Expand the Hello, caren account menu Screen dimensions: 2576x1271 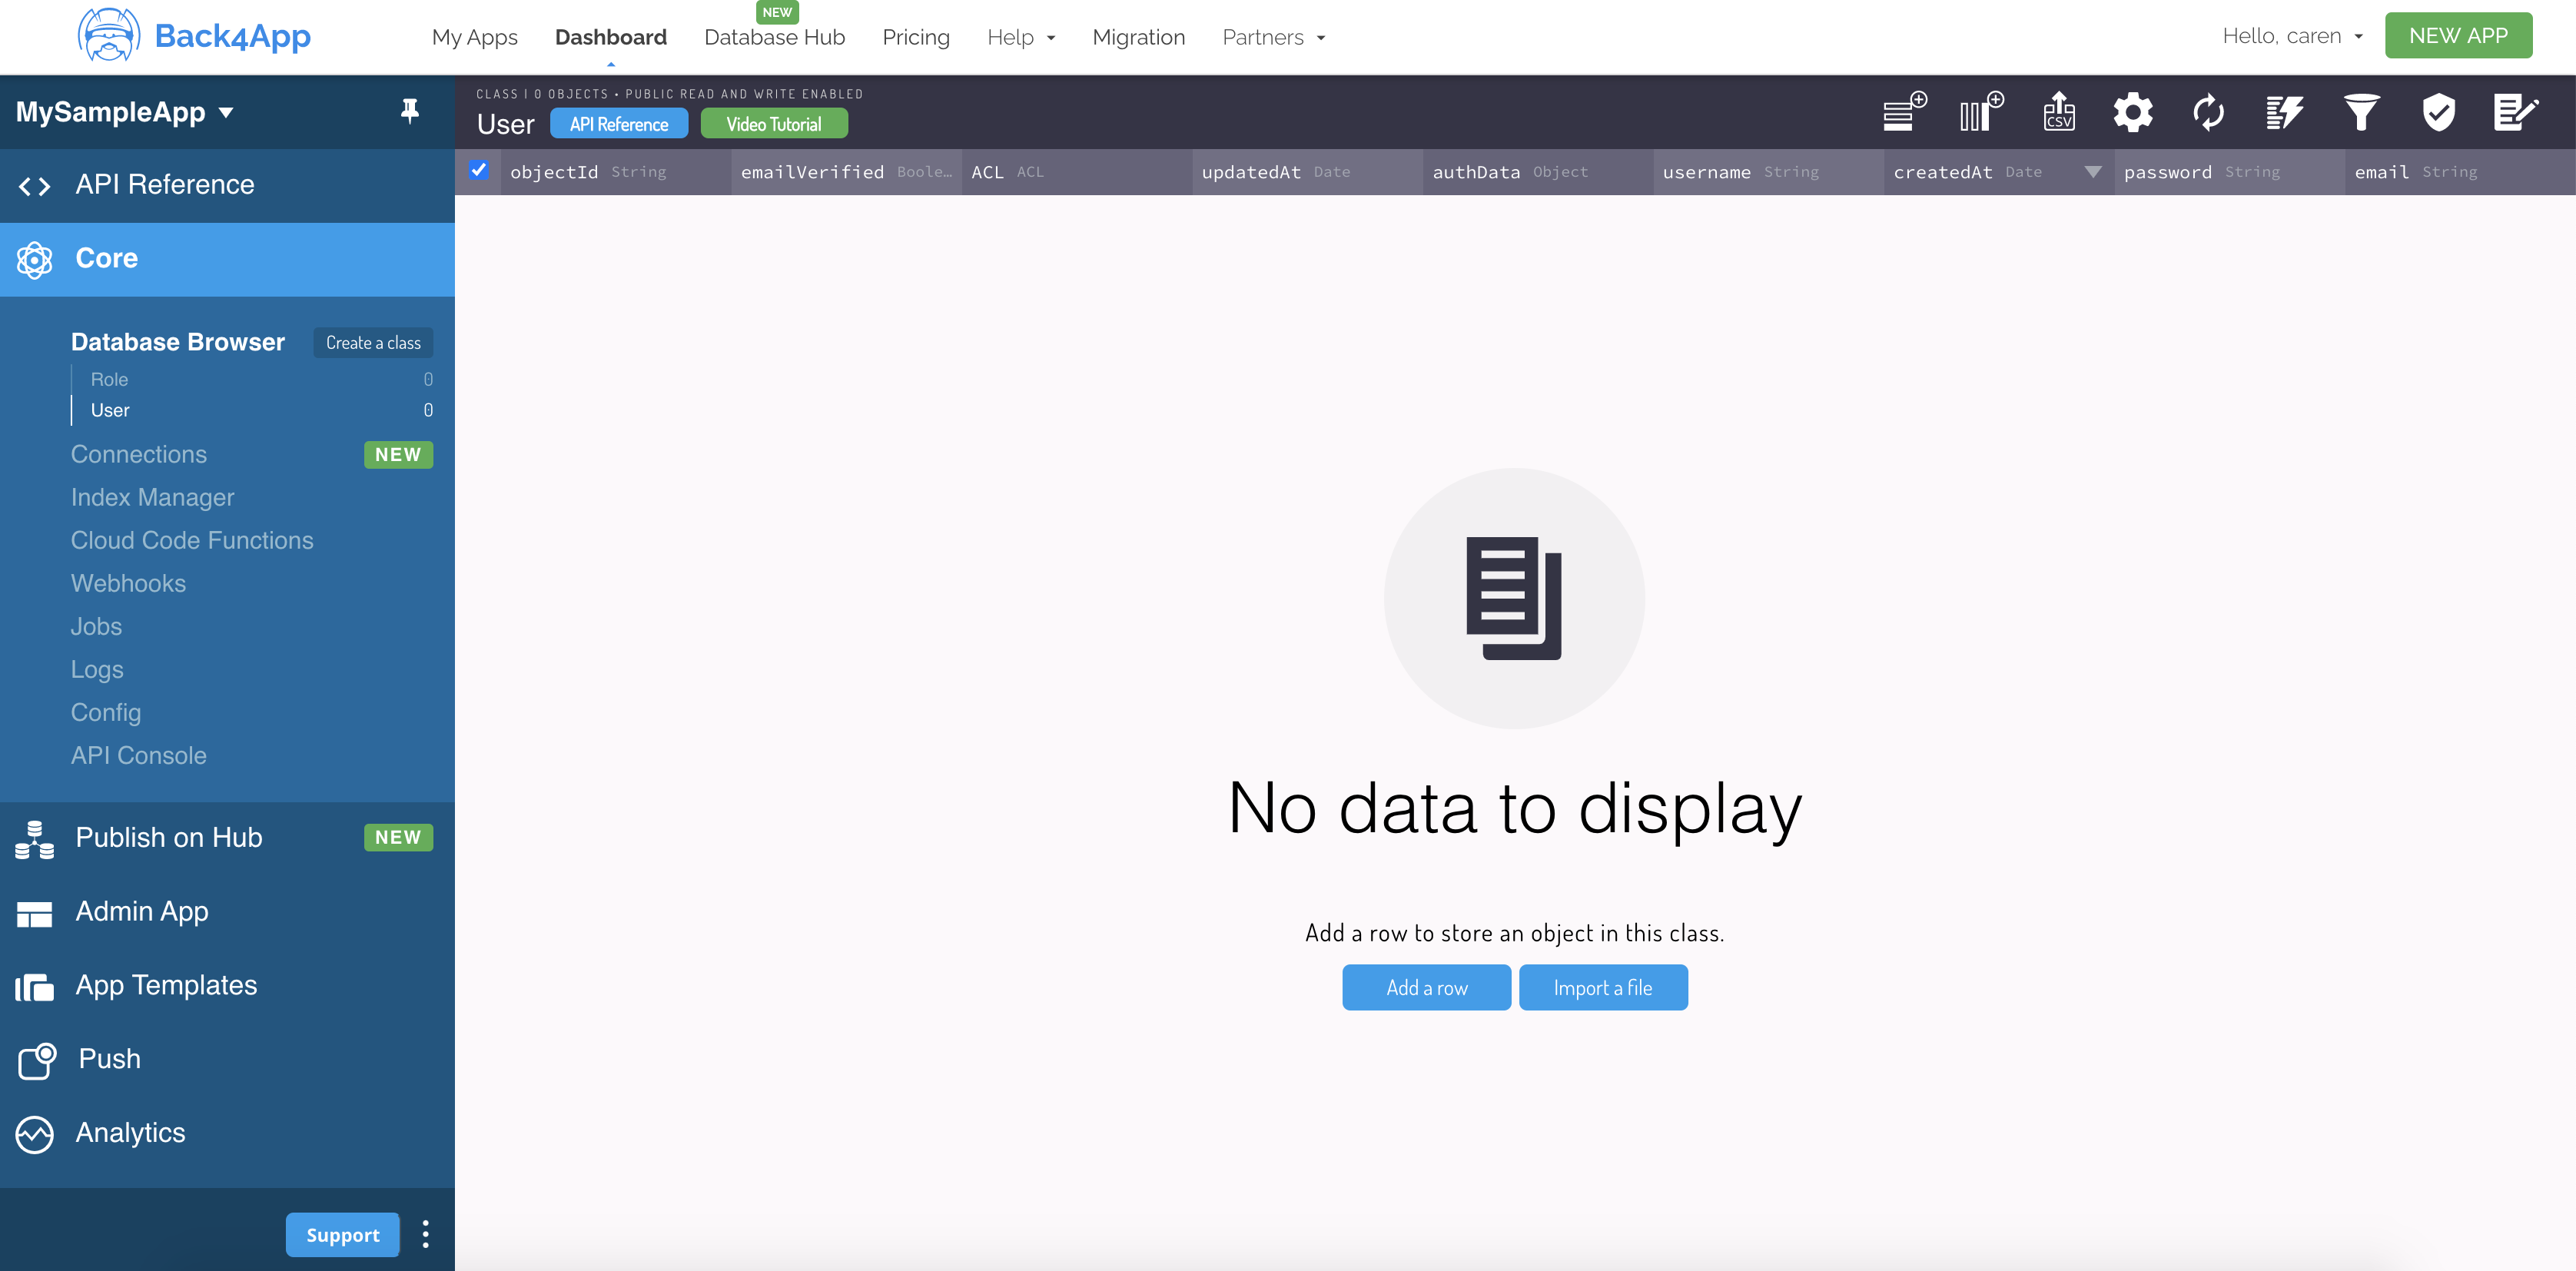coord(2291,36)
